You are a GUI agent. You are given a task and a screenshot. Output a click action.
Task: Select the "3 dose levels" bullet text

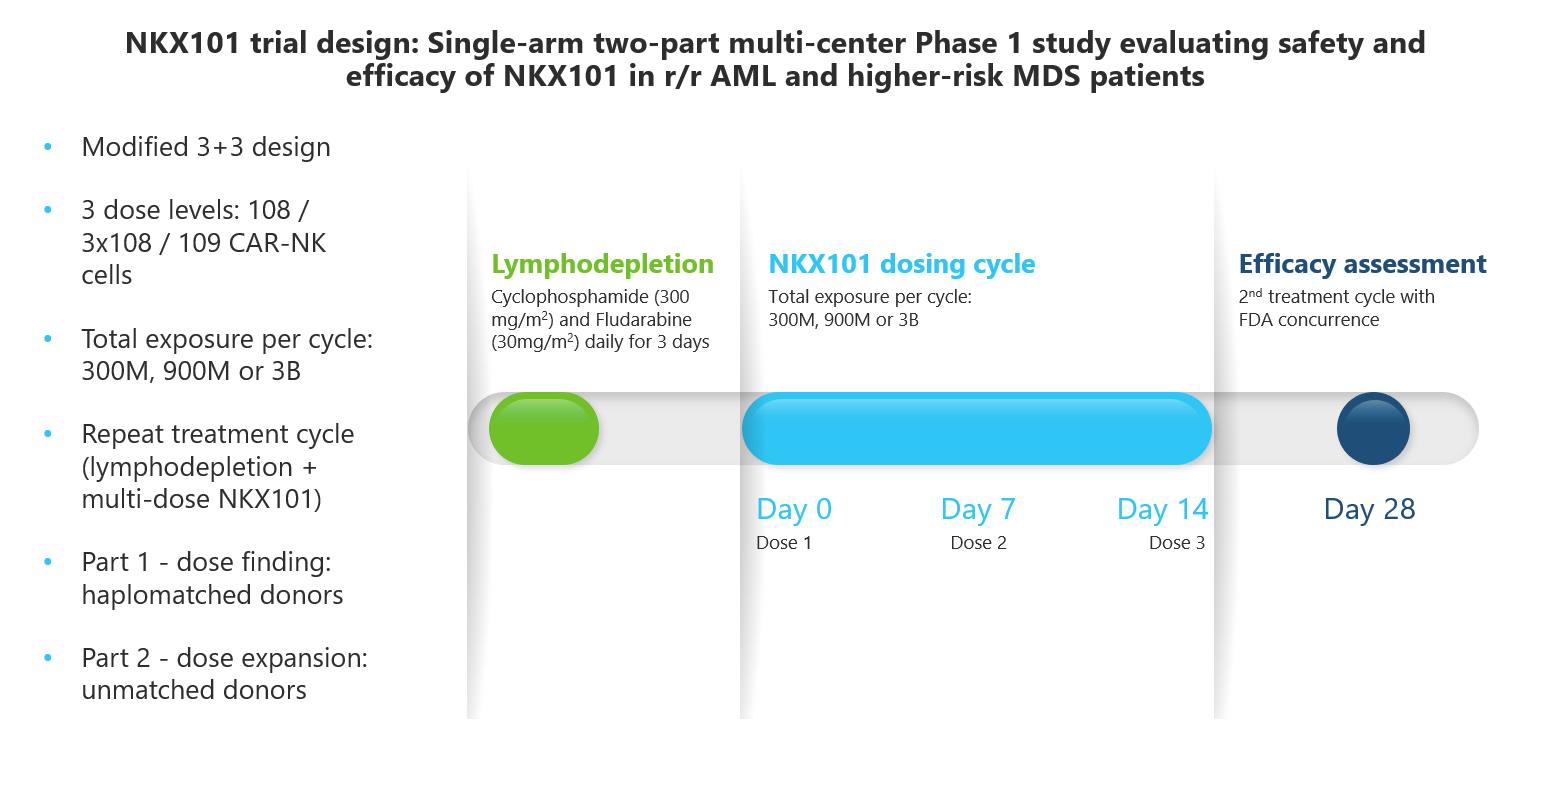(204, 242)
